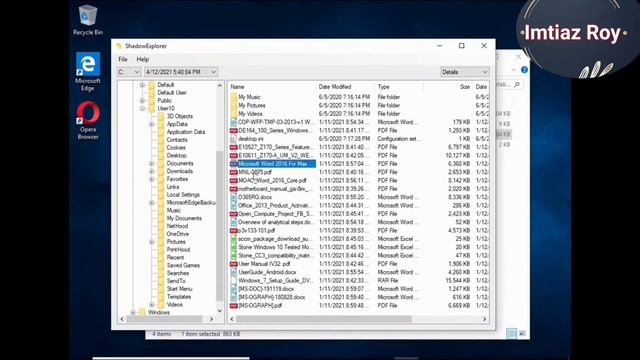Select the MOAC_Word_2016_Core.pdf icon
Image resolution: width=640 pixels, height=360 pixels.
click(233, 180)
